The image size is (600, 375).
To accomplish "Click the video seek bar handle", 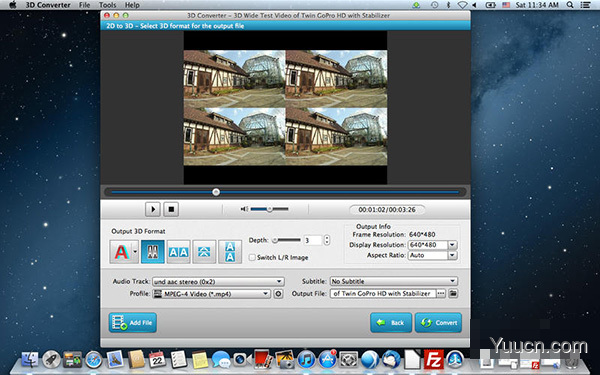I will click(216, 192).
